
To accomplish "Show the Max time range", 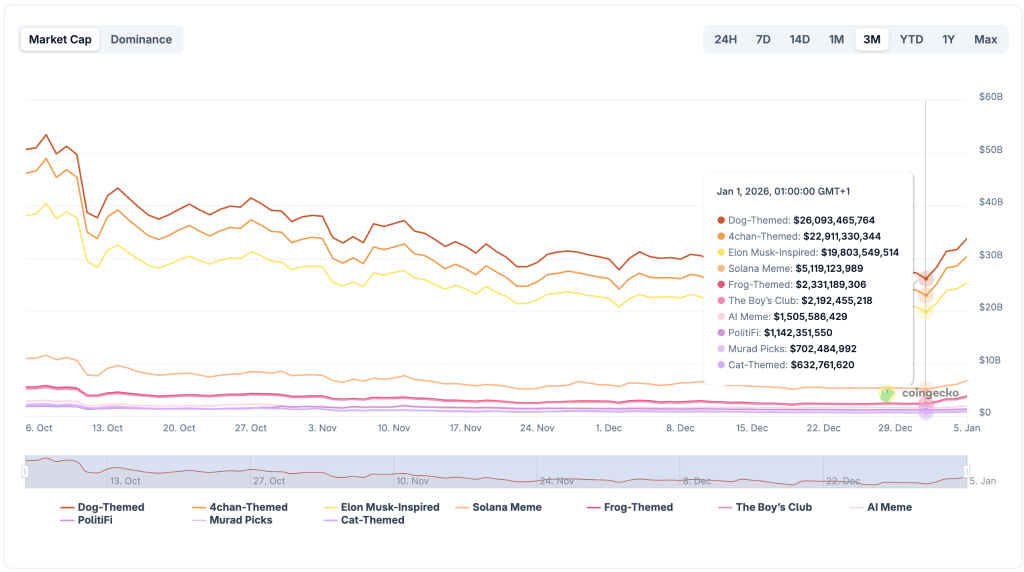I will pos(985,39).
